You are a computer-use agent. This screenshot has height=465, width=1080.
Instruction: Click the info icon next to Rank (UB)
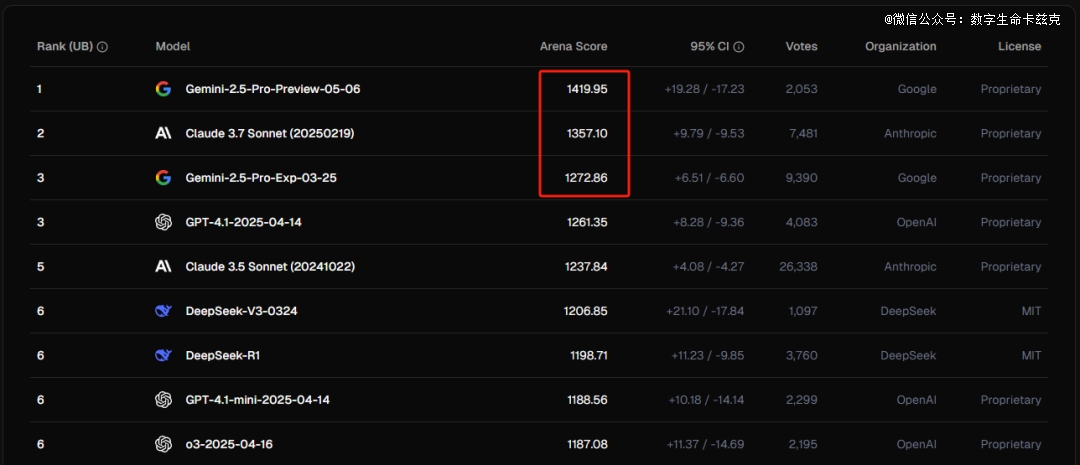pos(103,47)
